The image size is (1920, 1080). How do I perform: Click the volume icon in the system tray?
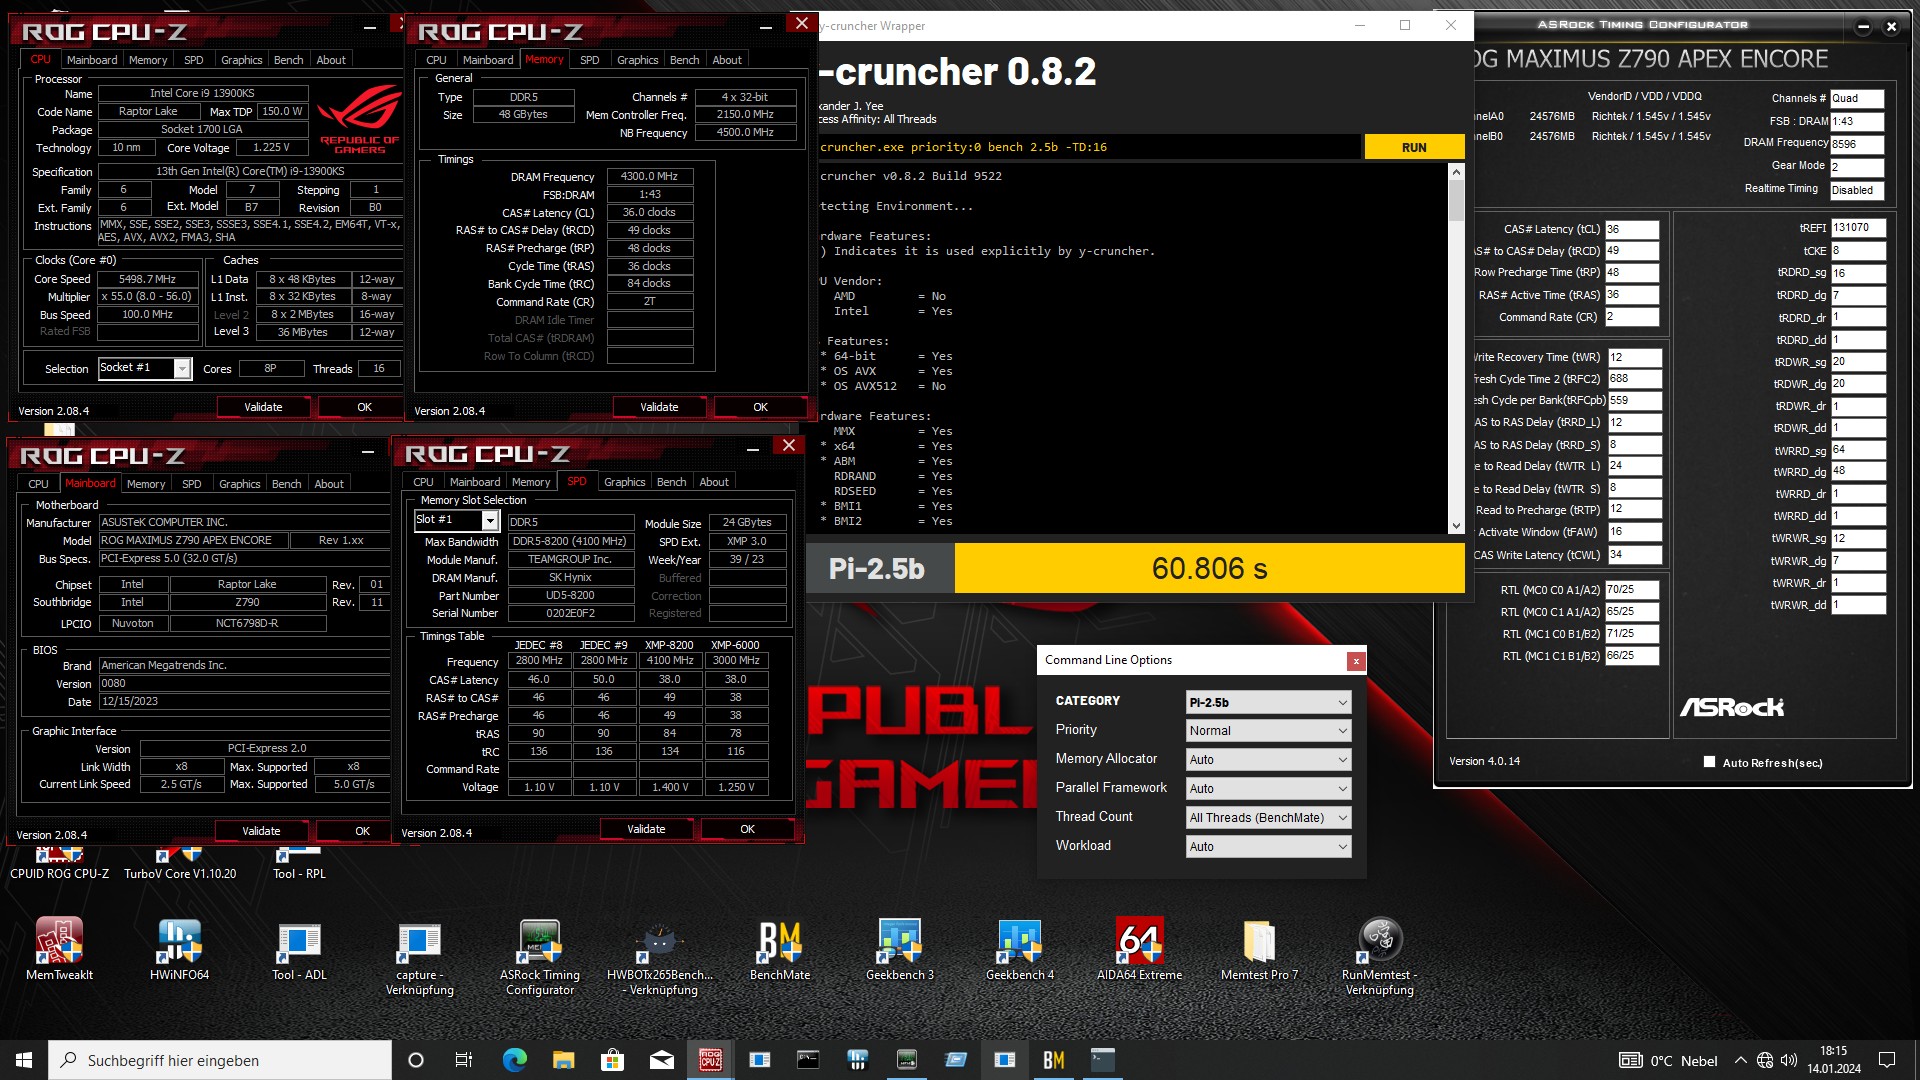tap(1789, 1060)
